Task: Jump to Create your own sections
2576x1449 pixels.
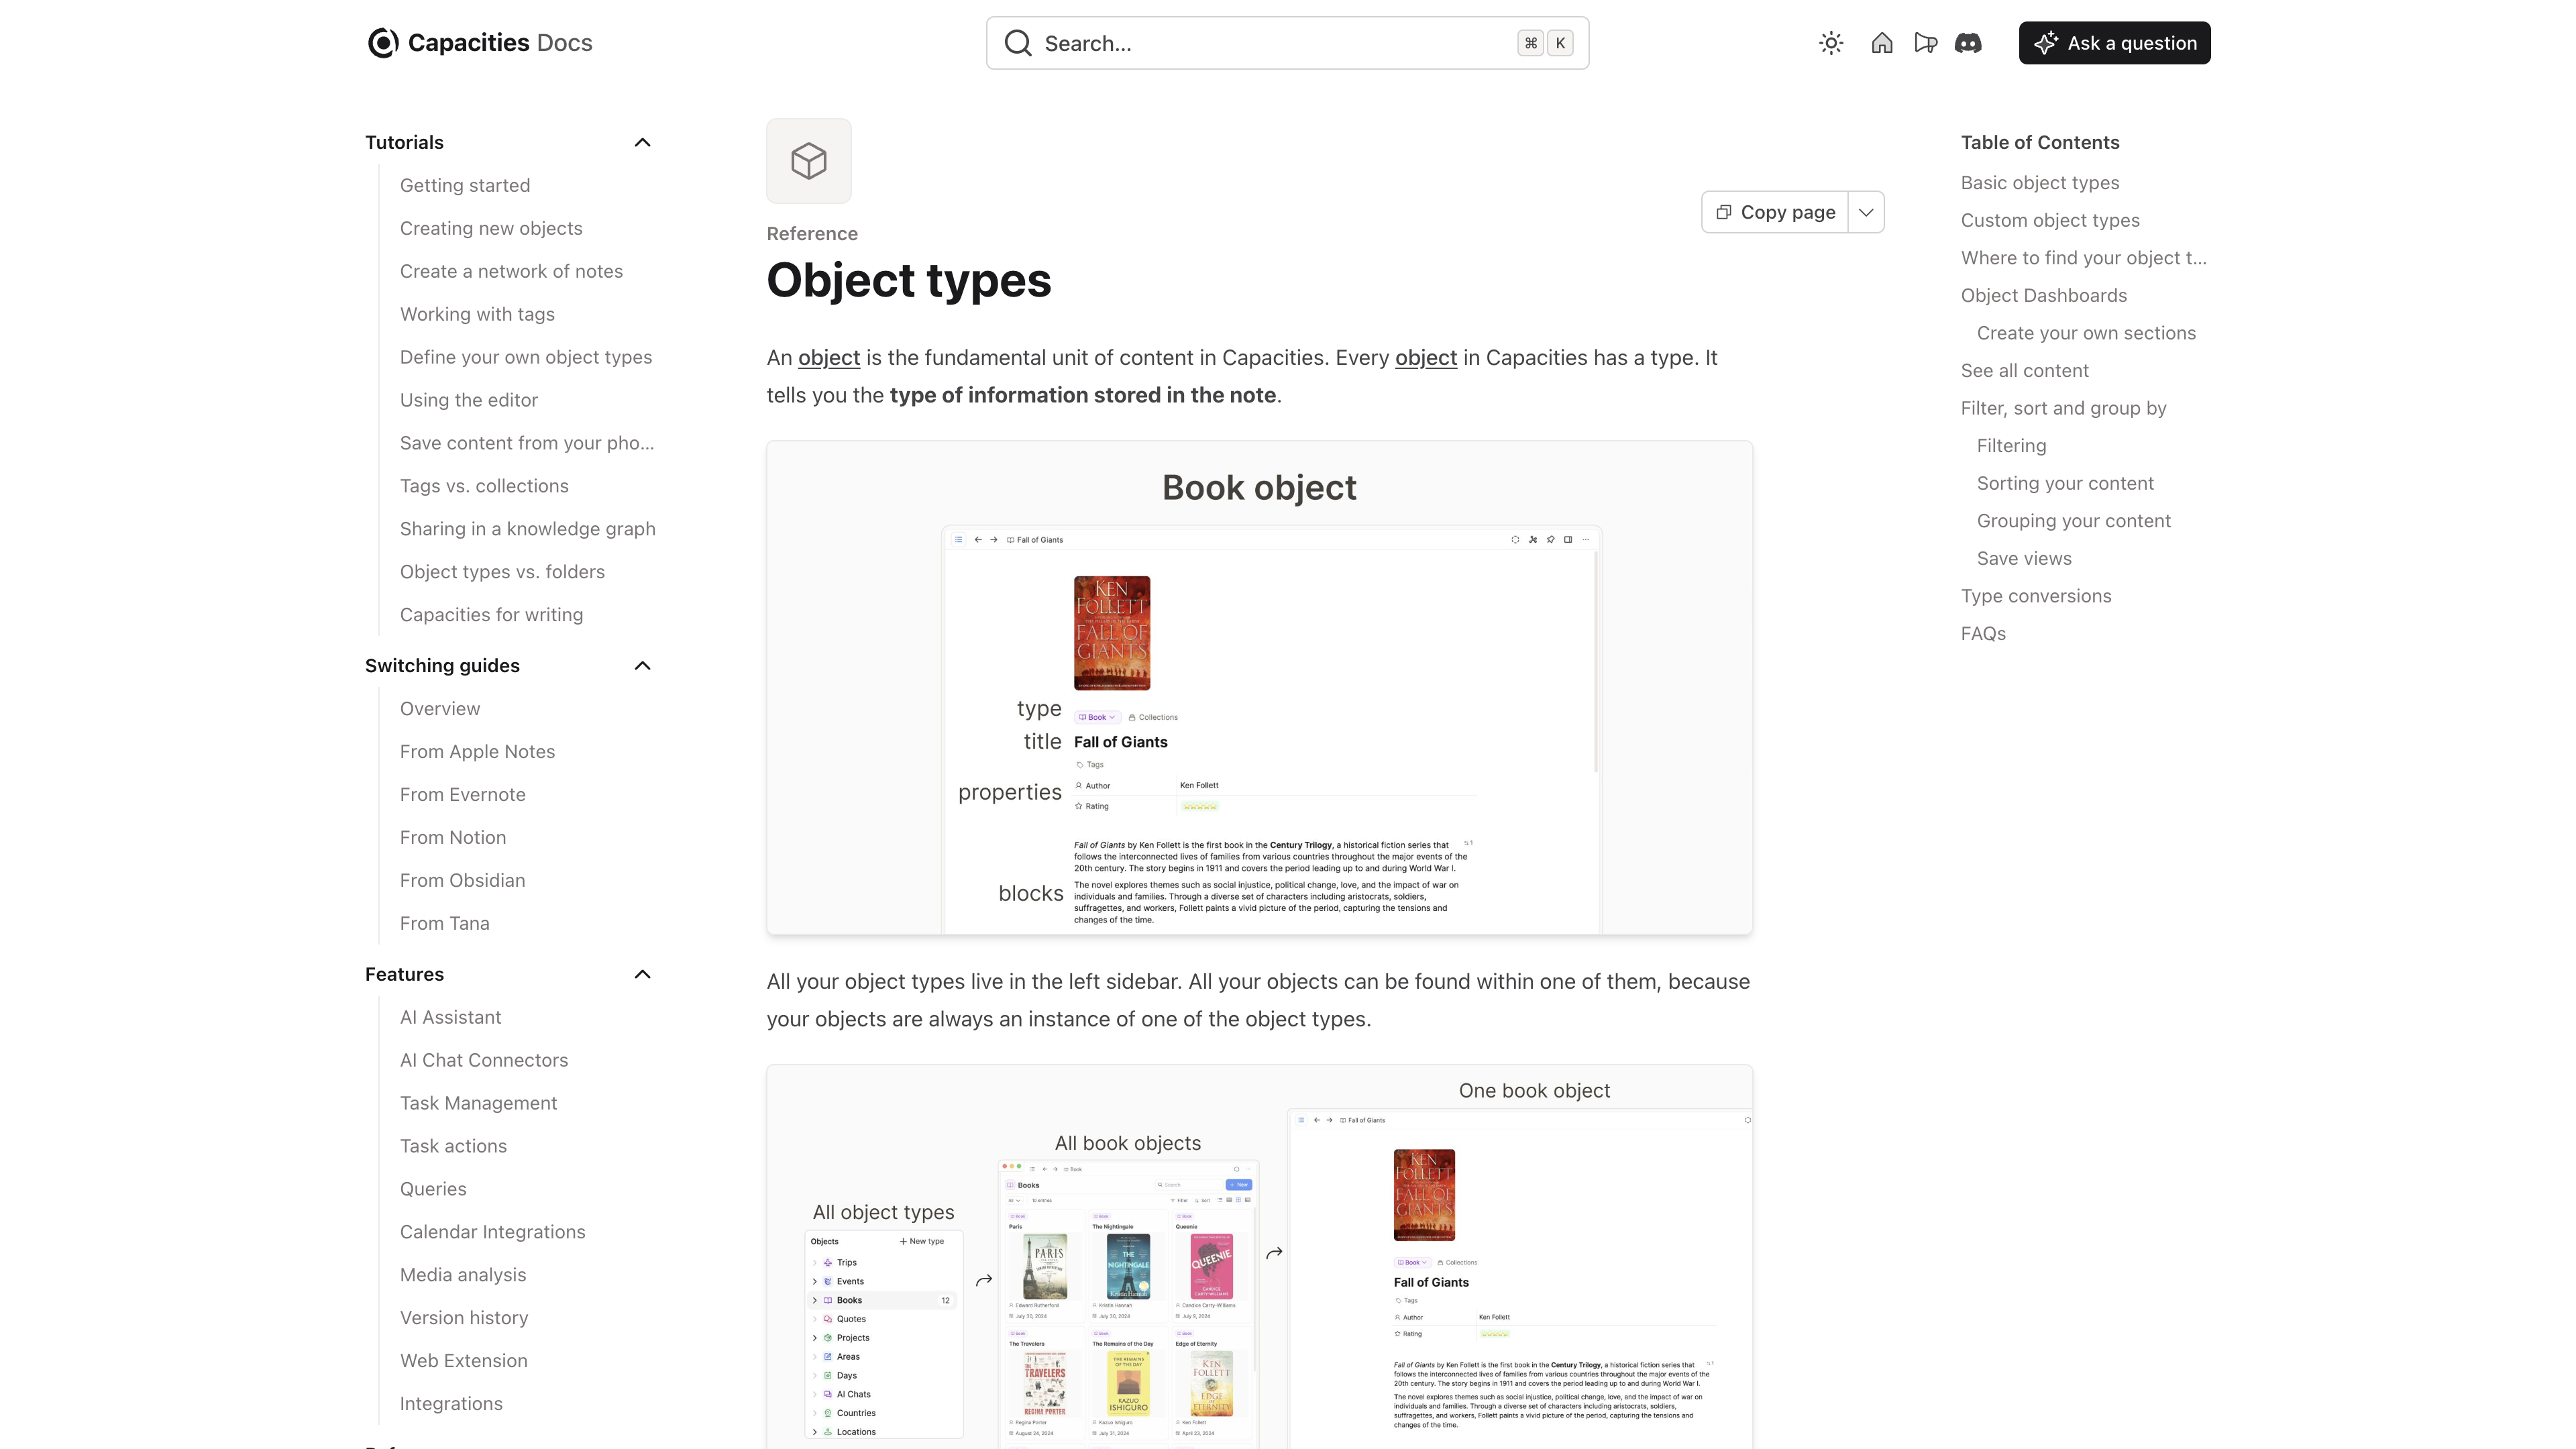Action: click(2086, 333)
